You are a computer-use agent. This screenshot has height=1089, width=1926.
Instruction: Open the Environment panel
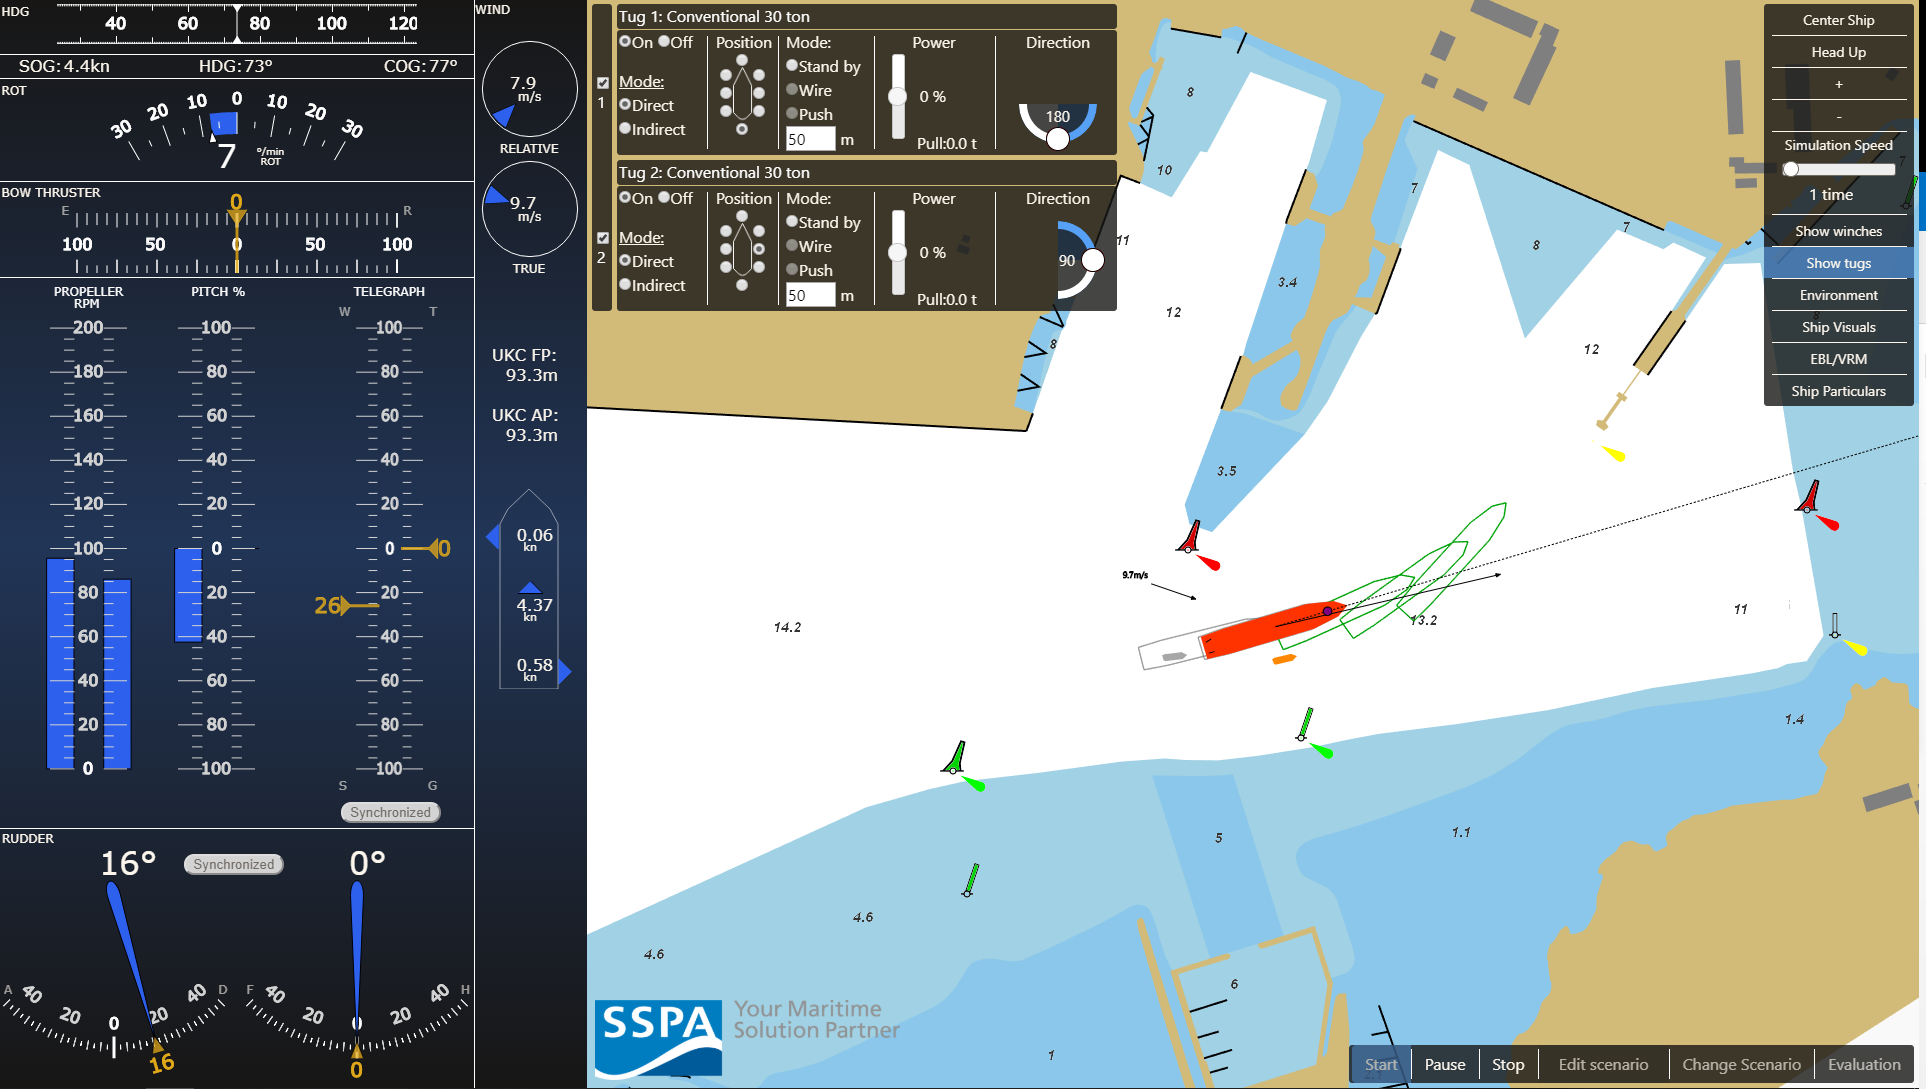(1838, 295)
